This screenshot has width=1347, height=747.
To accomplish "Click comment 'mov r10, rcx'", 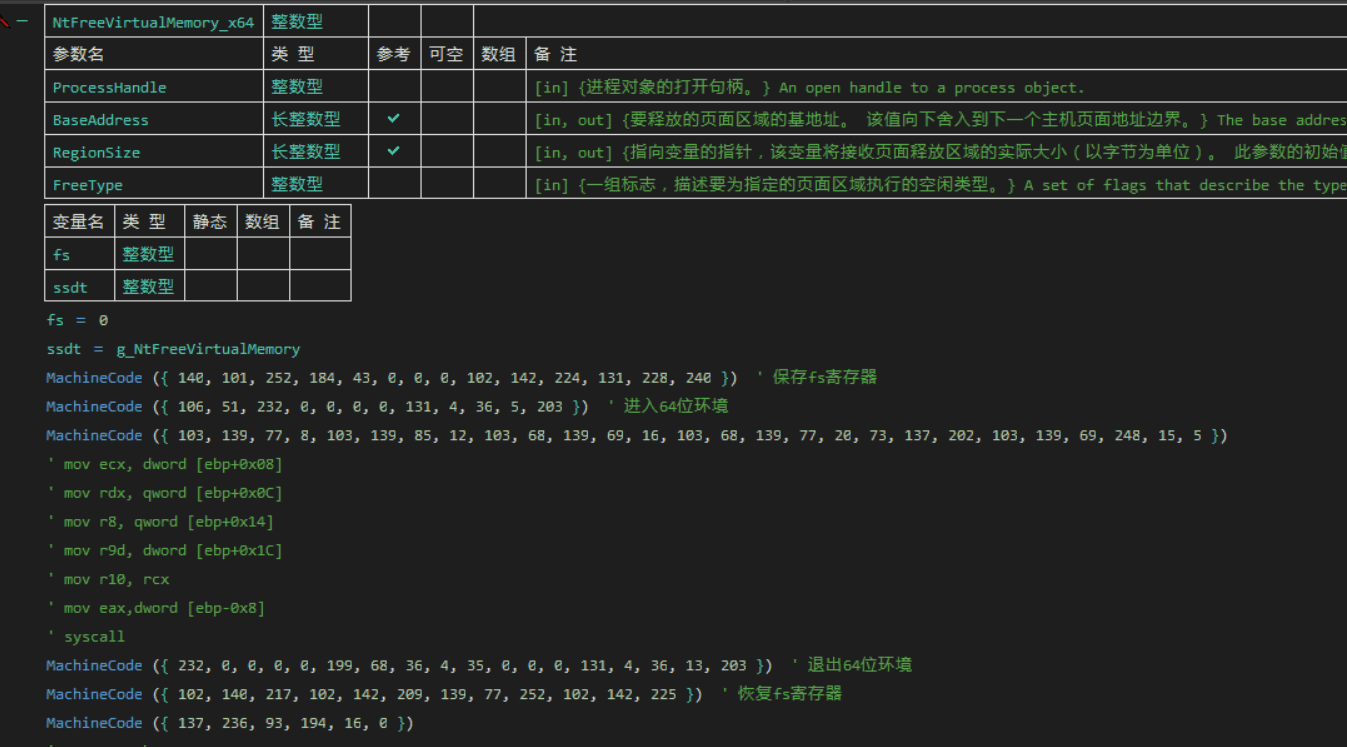I will pyautogui.click(x=107, y=579).
